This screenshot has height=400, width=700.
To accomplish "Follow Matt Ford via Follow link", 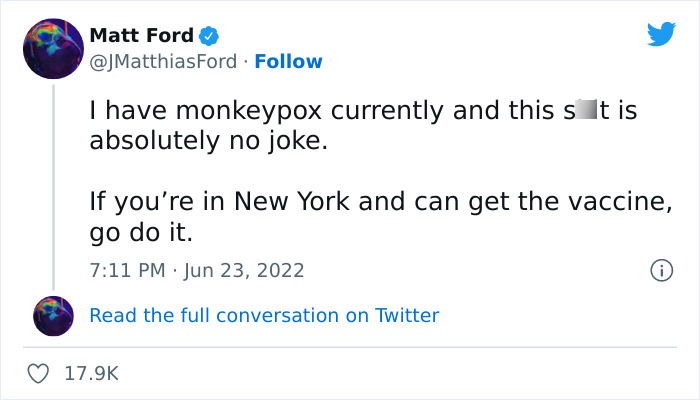I will pos(288,62).
